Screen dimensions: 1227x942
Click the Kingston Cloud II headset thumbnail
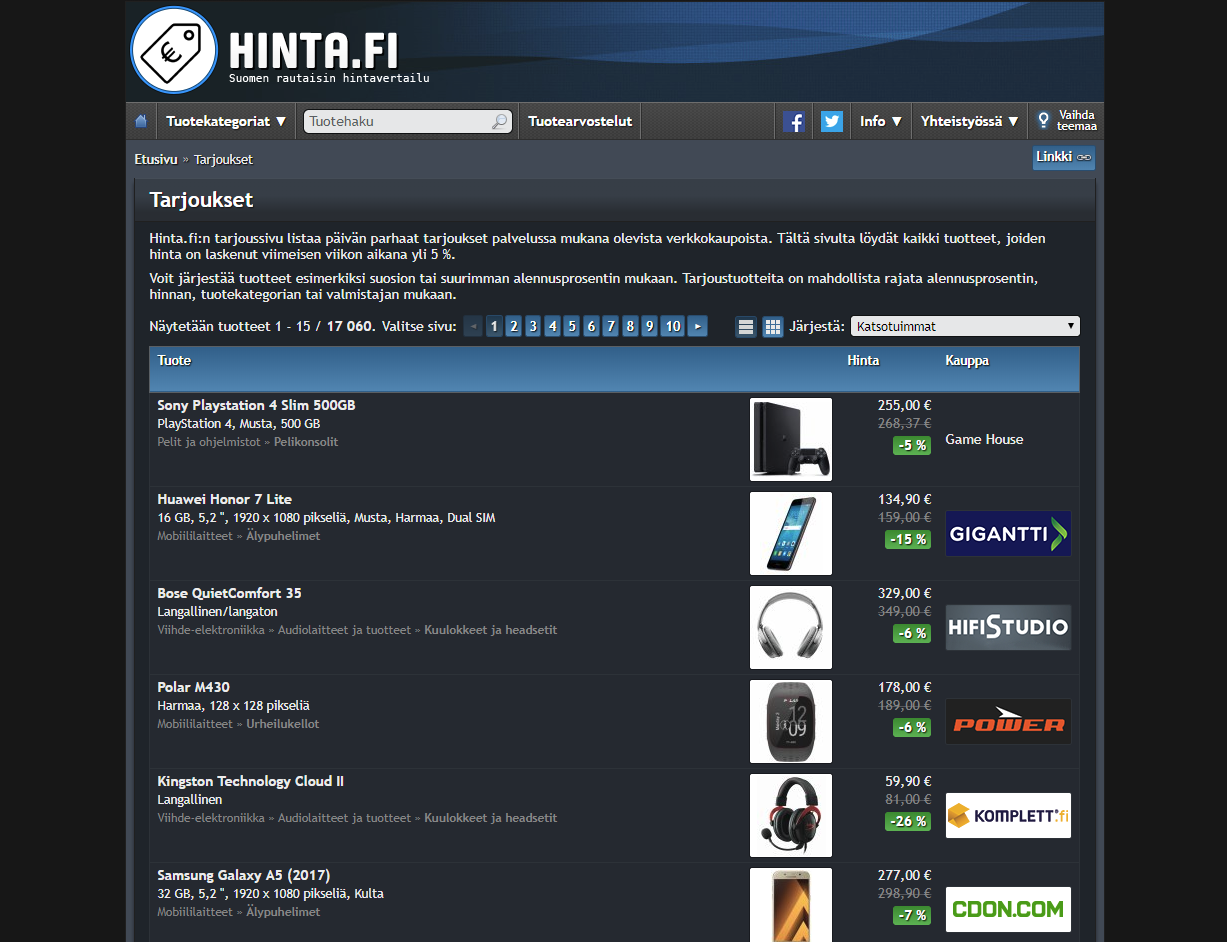(x=791, y=815)
